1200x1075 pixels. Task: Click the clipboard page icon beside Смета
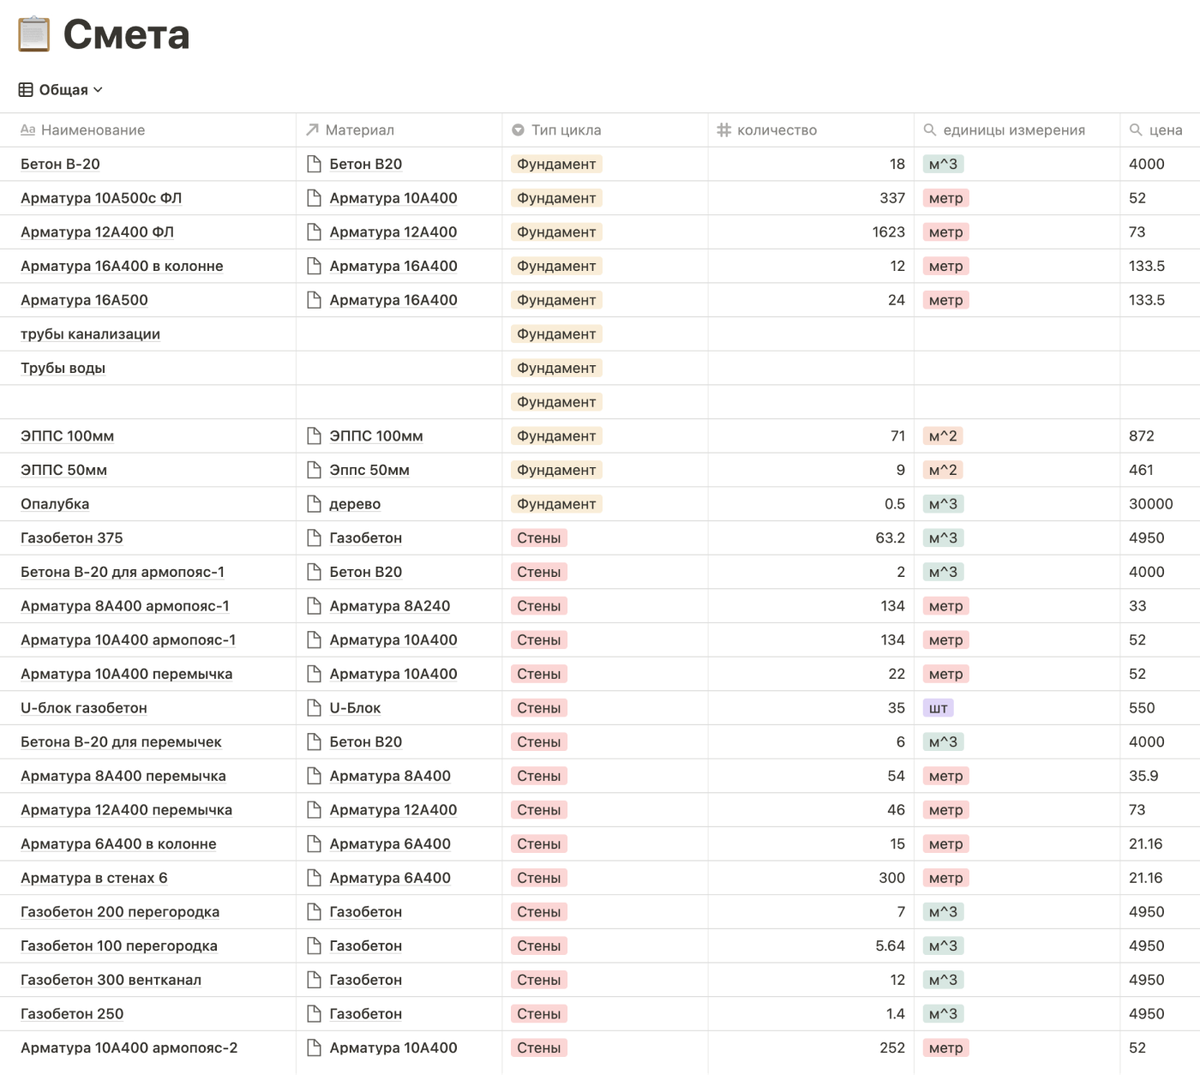[x=34, y=34]
